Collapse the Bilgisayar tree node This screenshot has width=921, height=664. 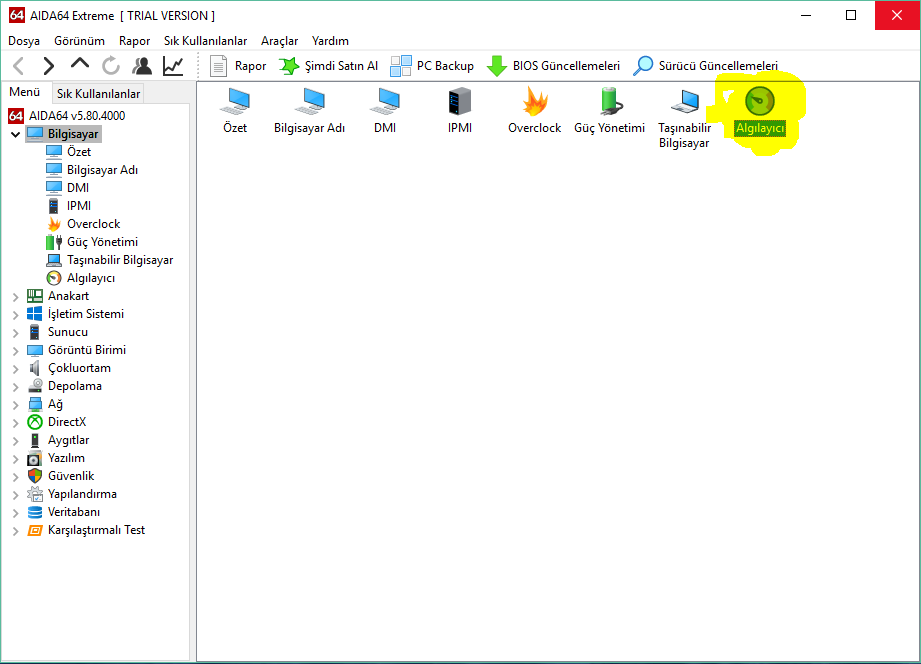[16, 135]
